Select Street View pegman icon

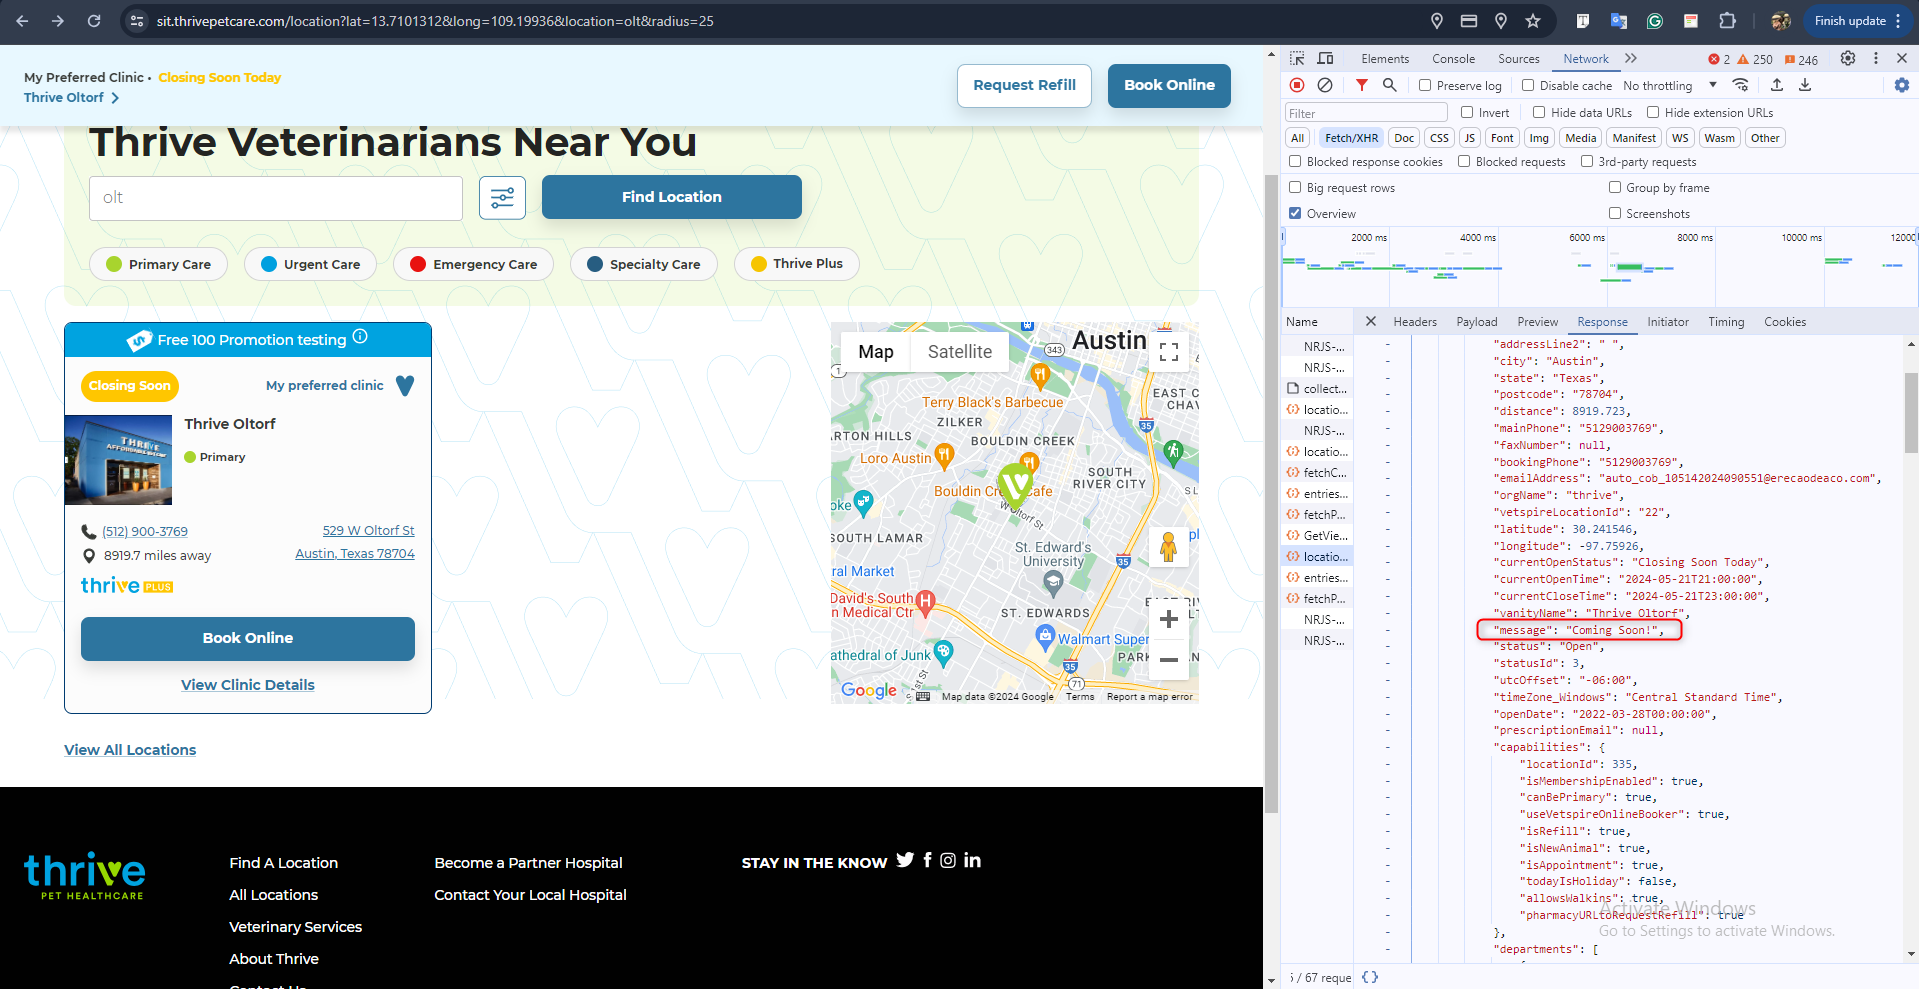(x=1169, y=547)
